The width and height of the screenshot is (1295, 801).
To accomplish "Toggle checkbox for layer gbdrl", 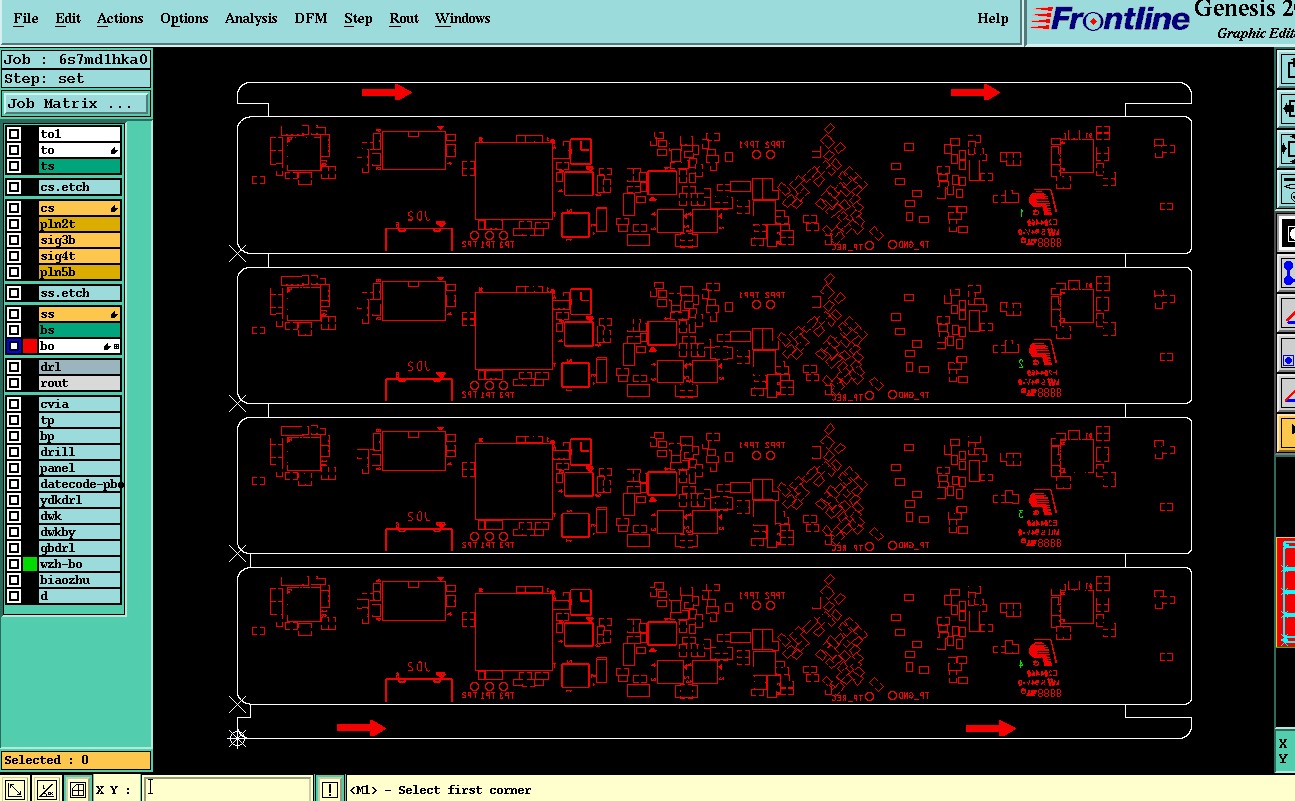I will 14,548.
